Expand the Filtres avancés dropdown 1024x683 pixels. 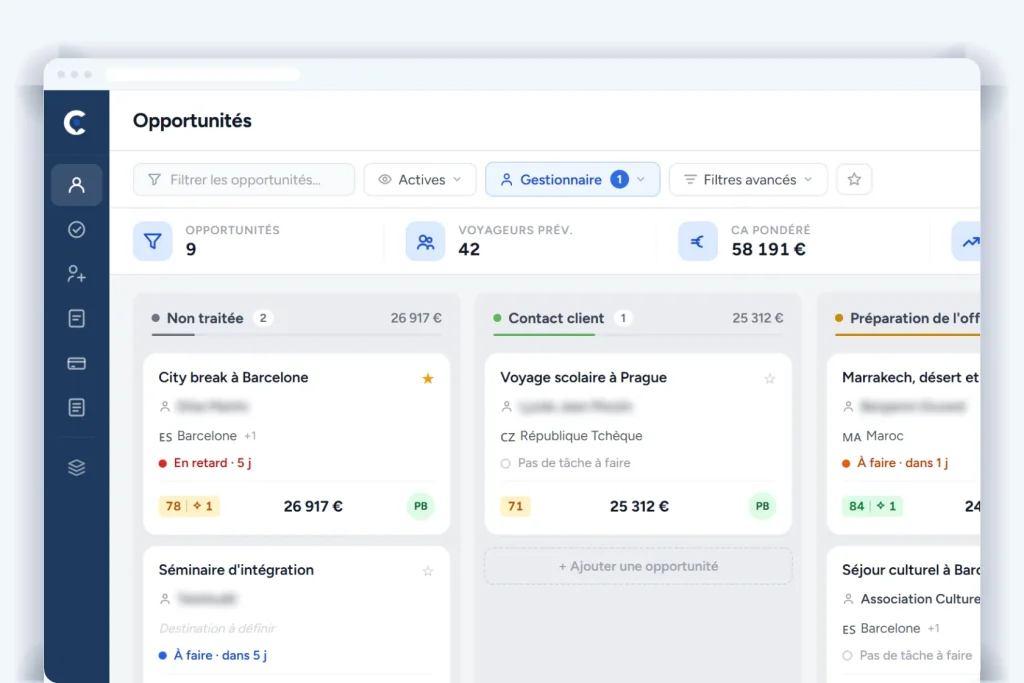coord(748,180)
